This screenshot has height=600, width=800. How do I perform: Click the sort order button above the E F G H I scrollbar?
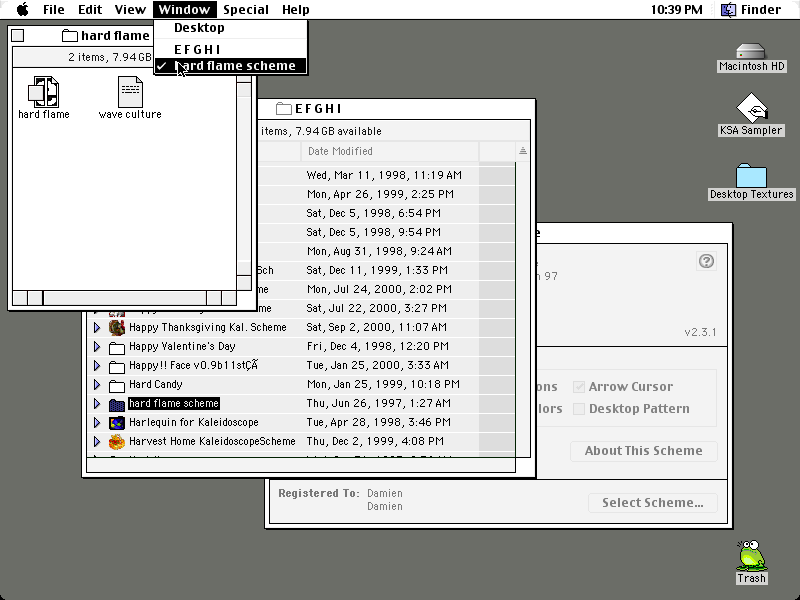[x=522, y=151]
